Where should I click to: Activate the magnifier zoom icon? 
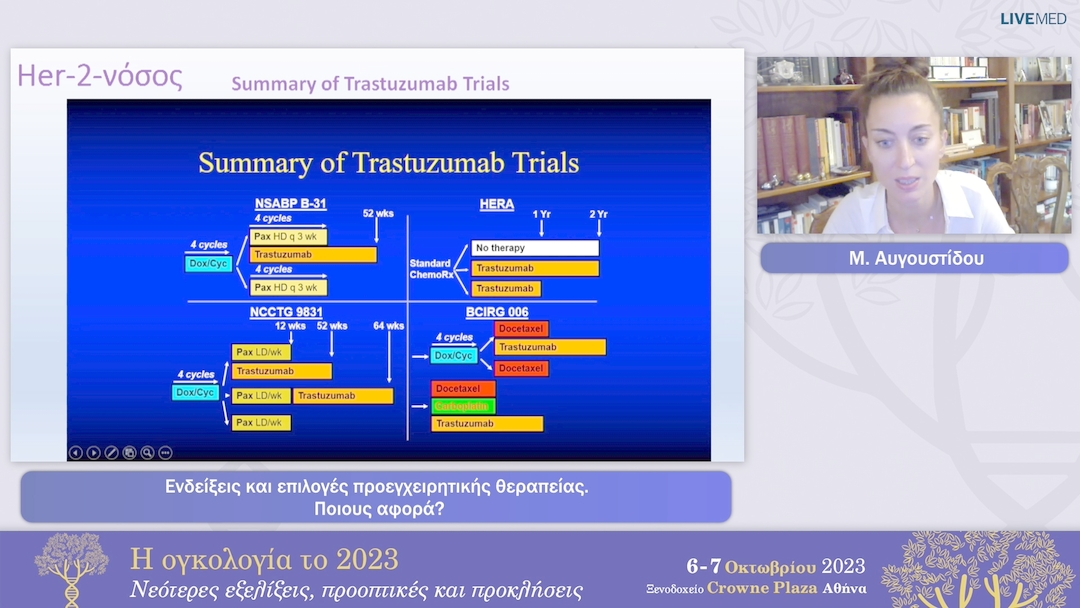(x=147, y=452)
